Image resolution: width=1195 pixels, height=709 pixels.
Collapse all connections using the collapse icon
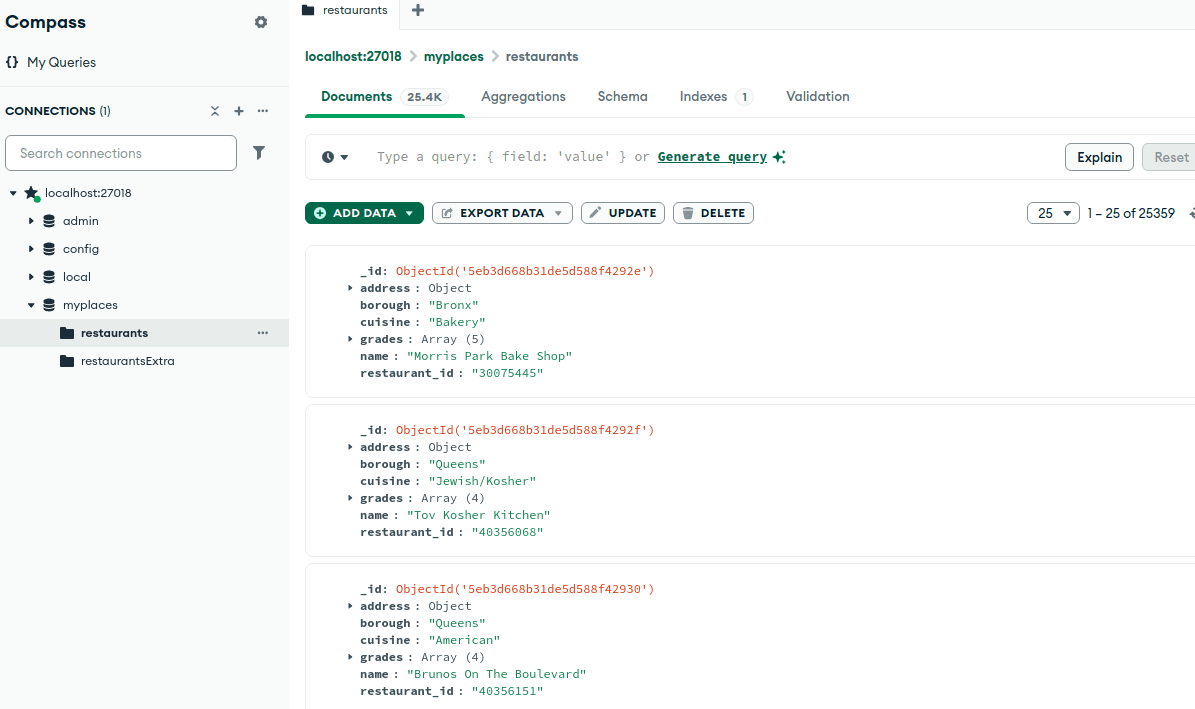[214, 111]
